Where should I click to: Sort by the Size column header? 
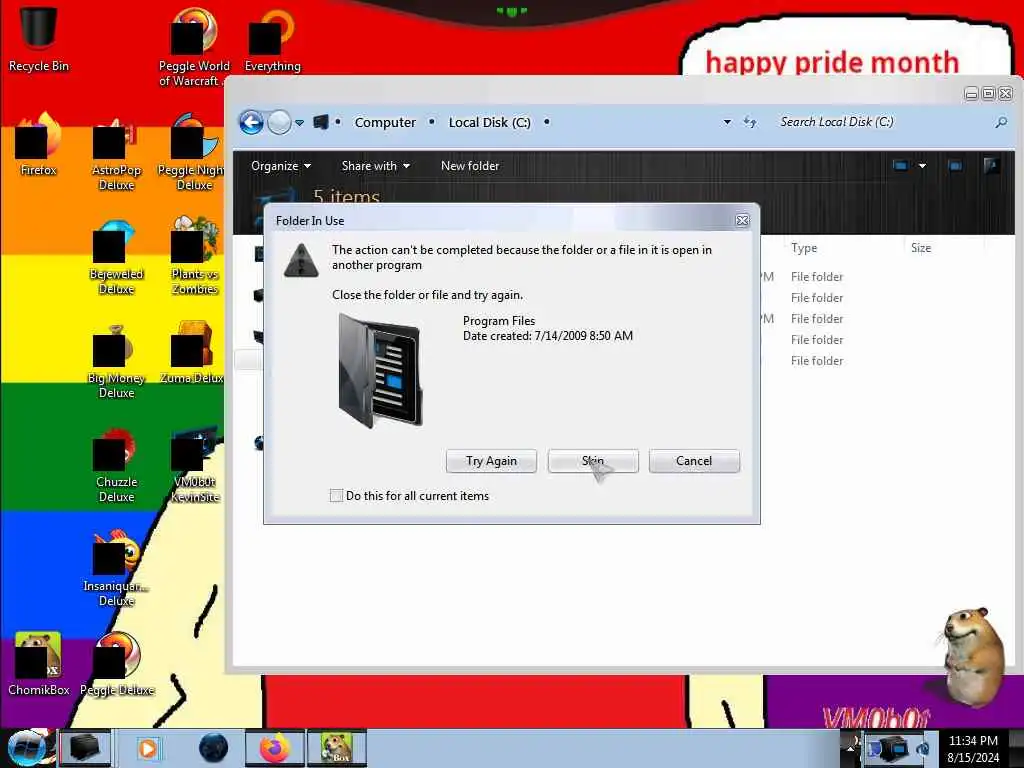tap(921, 248)
